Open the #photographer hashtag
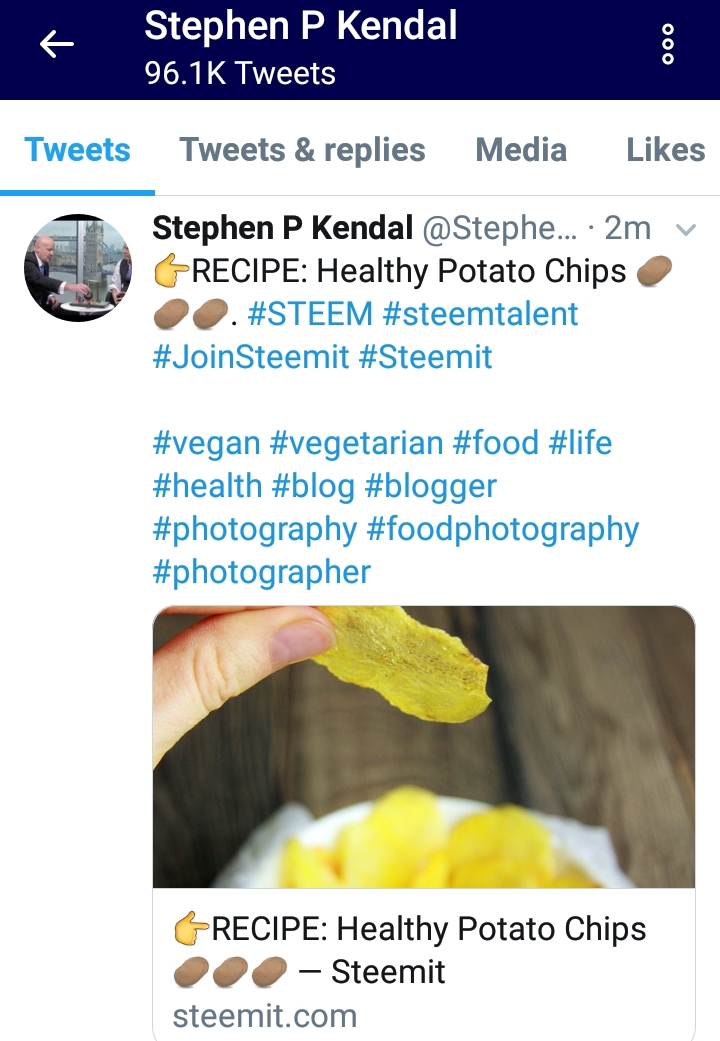 (x=261, y=572)
